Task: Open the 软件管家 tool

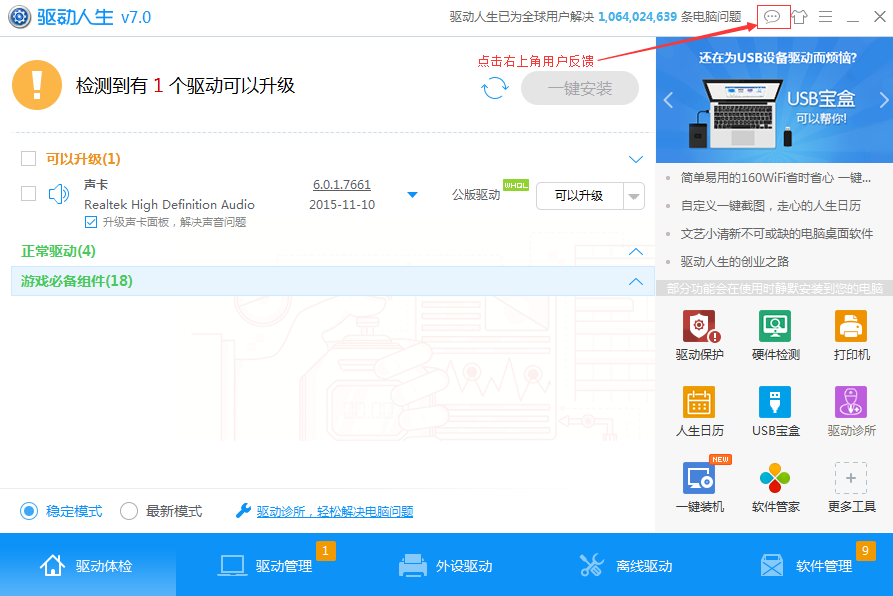Action: pyautogui.click(x=775, y=487)
